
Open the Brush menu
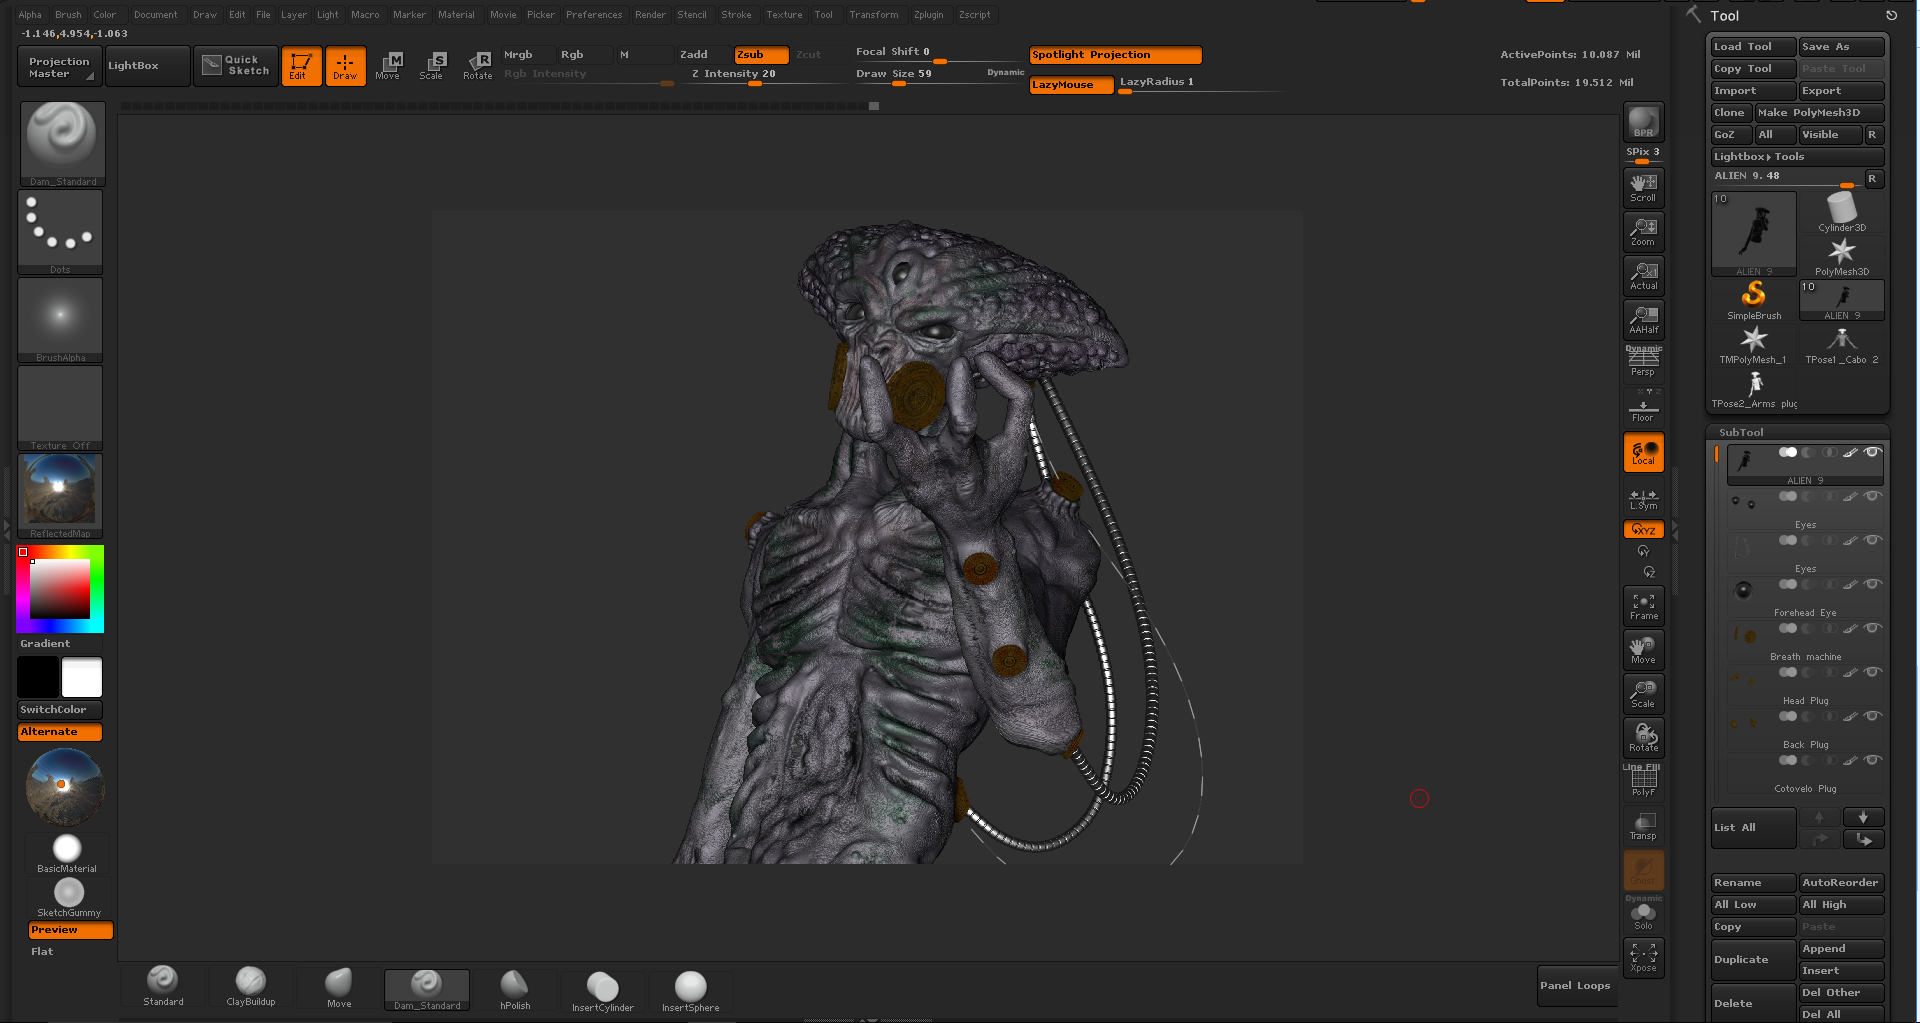[x=68, y=15]
